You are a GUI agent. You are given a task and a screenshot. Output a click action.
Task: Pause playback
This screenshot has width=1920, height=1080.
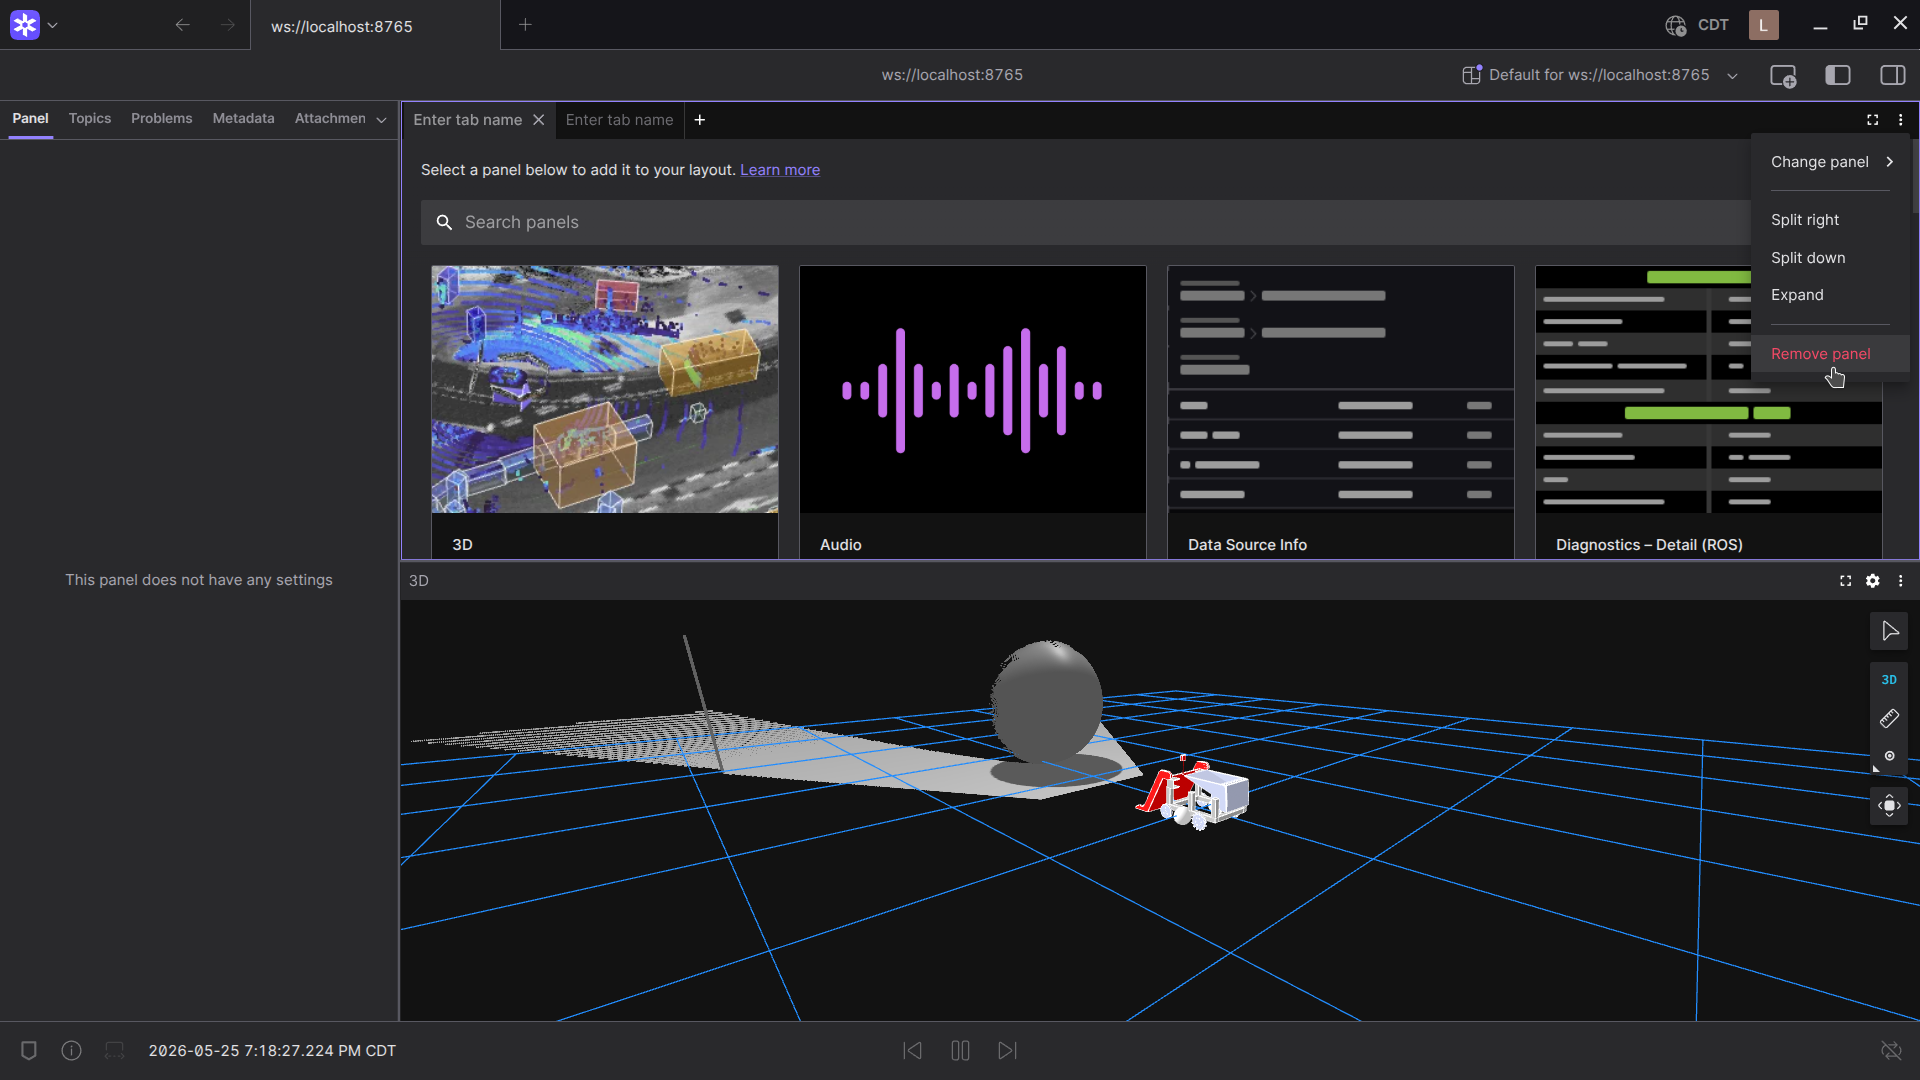[x=960, y=1050]
